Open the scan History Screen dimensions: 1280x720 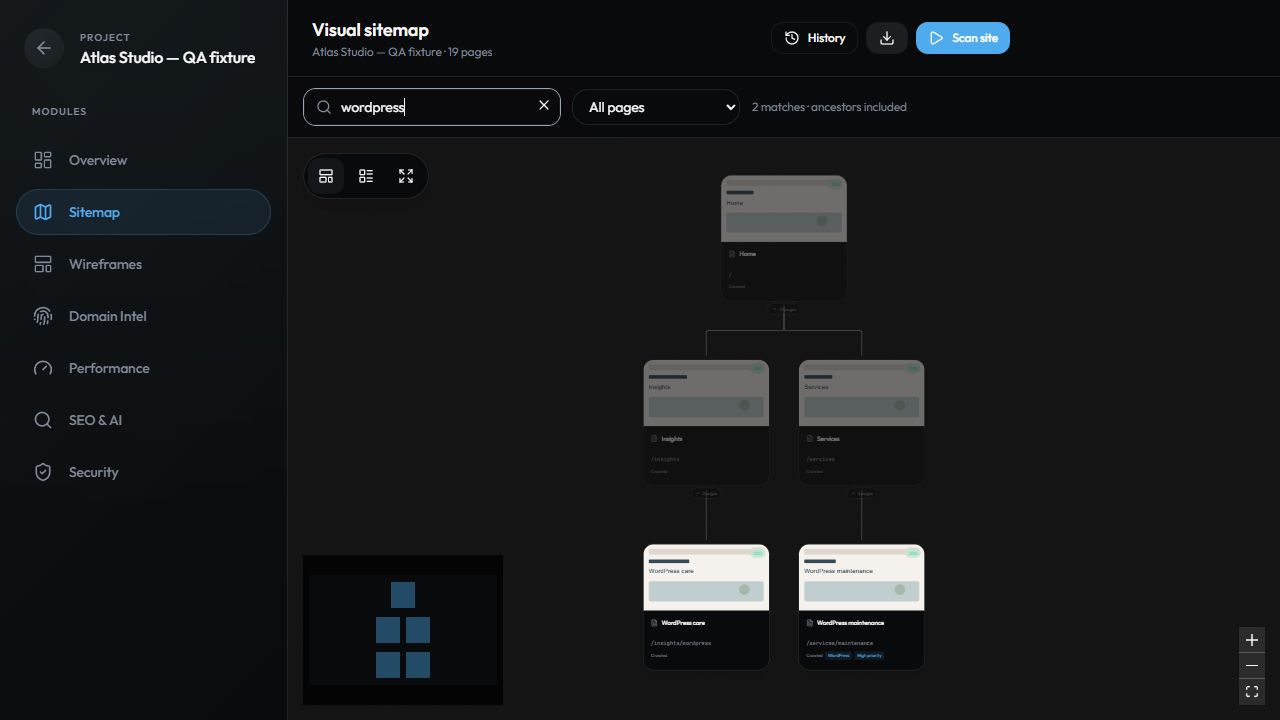[814, 38]
